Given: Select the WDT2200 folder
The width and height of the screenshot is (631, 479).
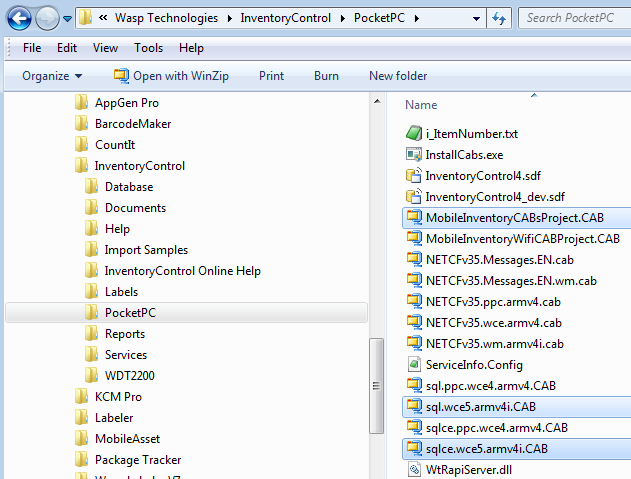Looking at the screenshot, I should [x=130, y=376].
